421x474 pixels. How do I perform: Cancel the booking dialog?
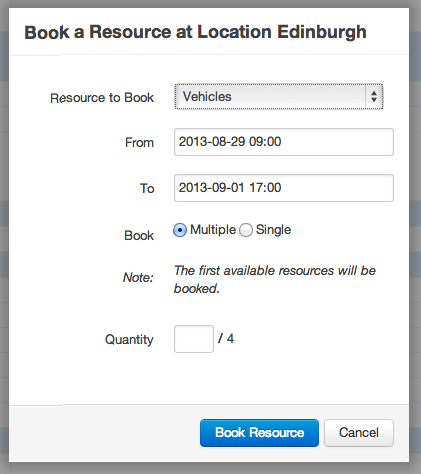pyautogui.click(x=359, y=433)
